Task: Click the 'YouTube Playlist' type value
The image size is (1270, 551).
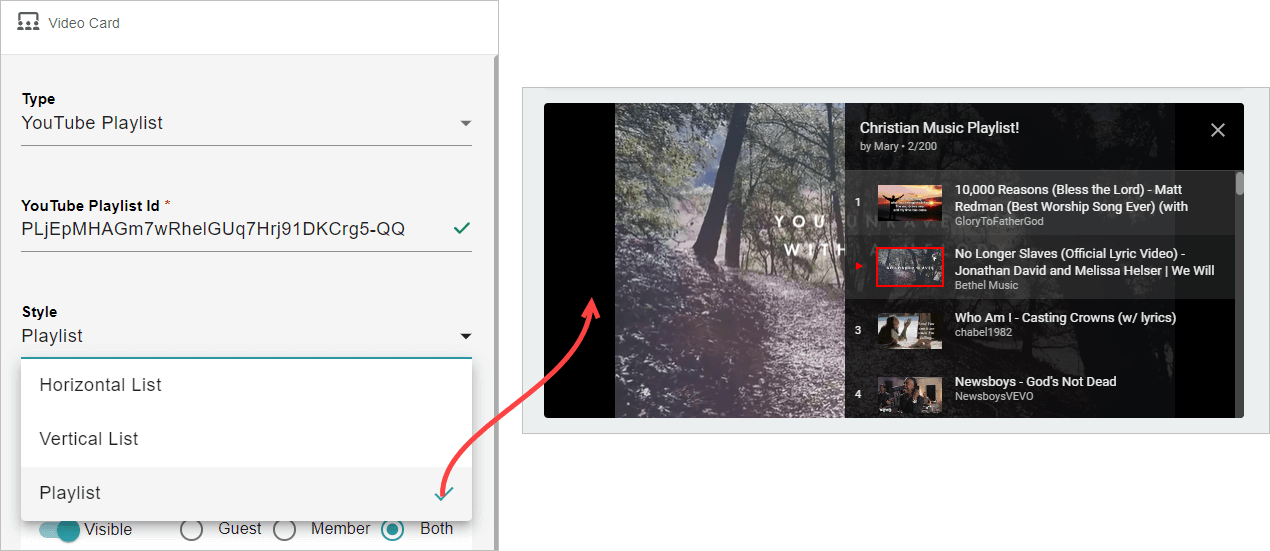Action: [x=92, y=123]
